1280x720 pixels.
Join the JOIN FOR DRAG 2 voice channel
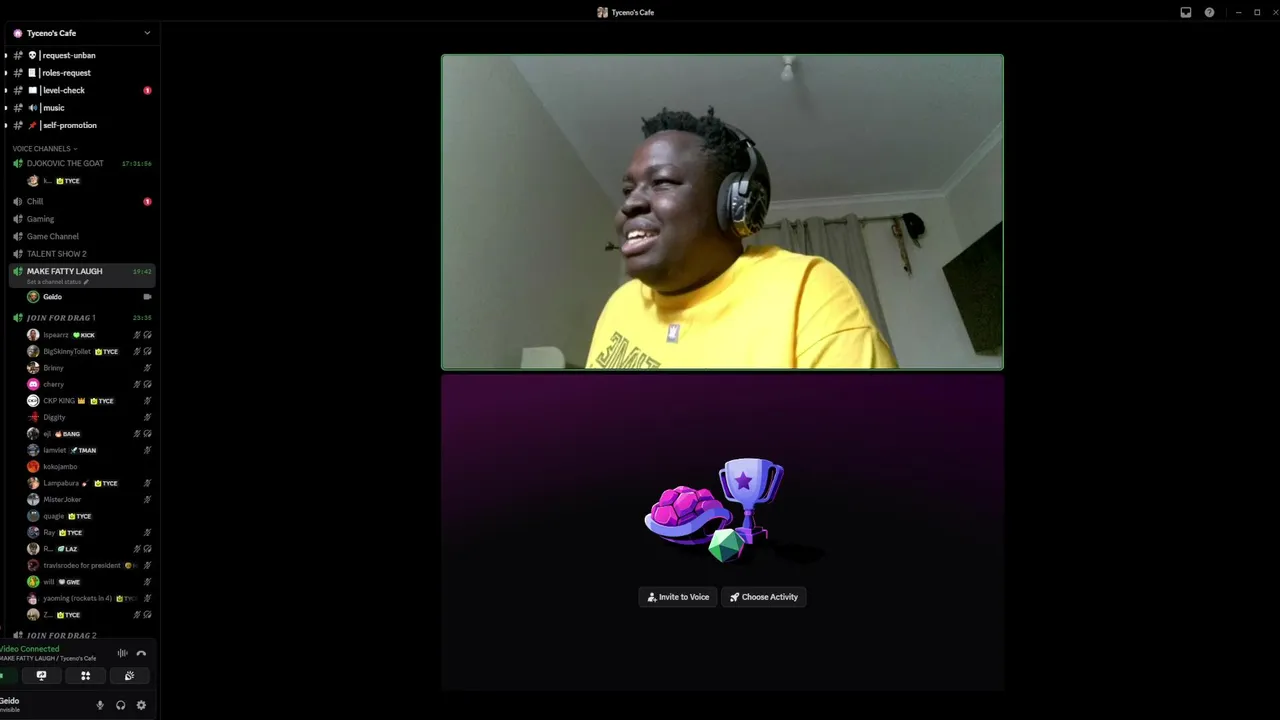click(x=82, y=635)
